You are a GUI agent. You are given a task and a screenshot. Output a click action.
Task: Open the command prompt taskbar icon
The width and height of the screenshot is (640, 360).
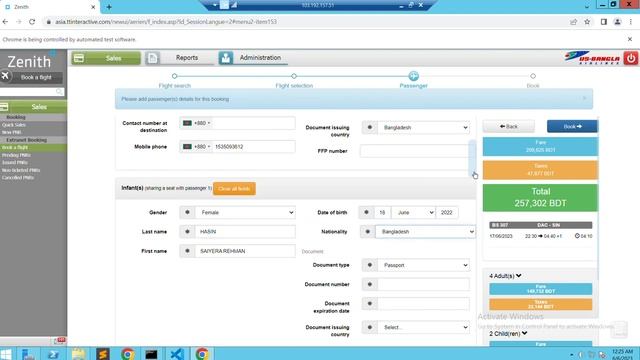pos(151,354)
